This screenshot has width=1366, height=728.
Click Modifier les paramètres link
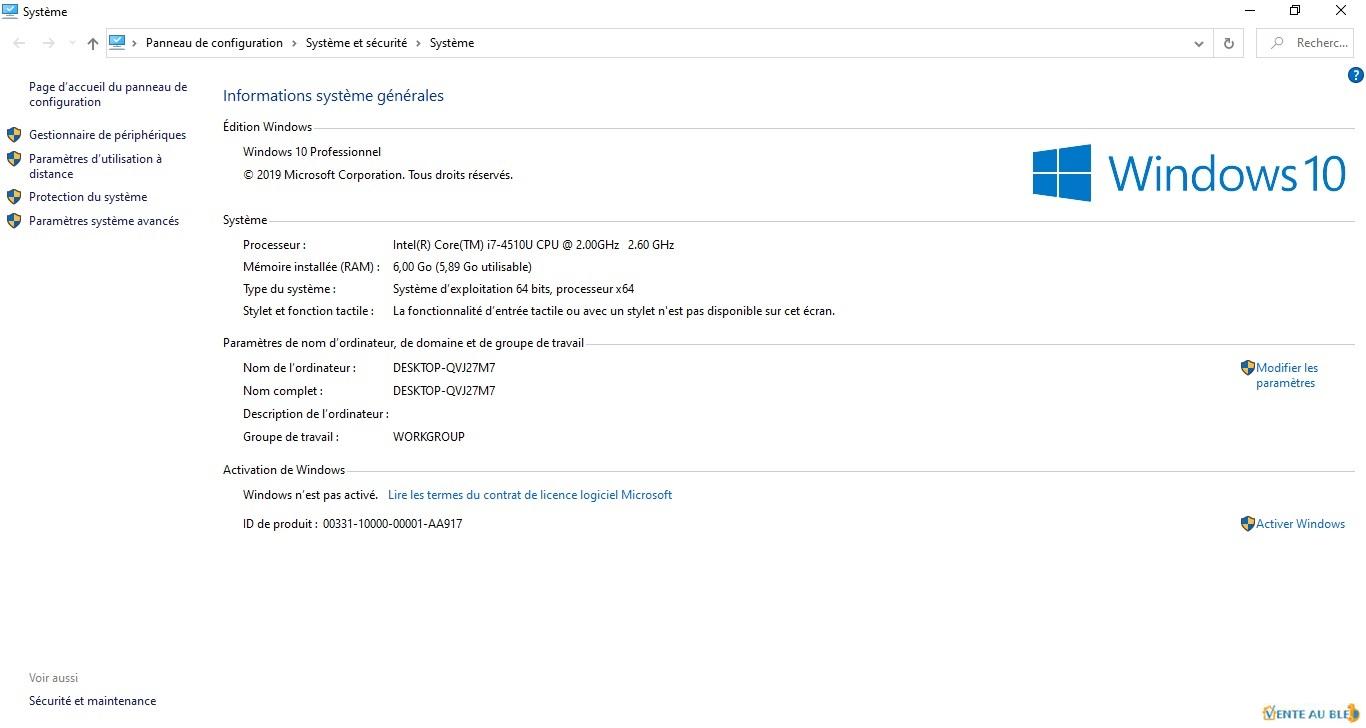point(1287,375)
